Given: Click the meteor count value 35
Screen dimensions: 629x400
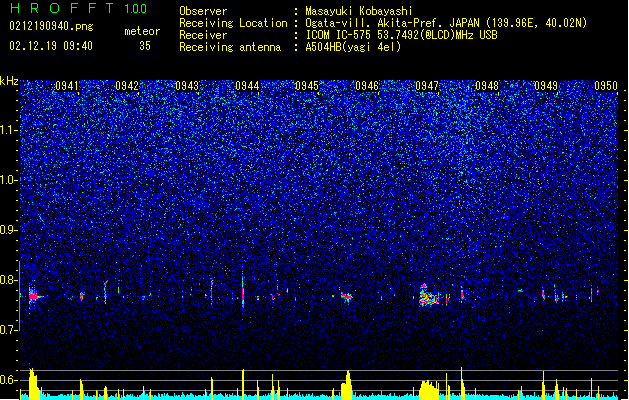Looking at the screenshot, I should click(145, 46).
